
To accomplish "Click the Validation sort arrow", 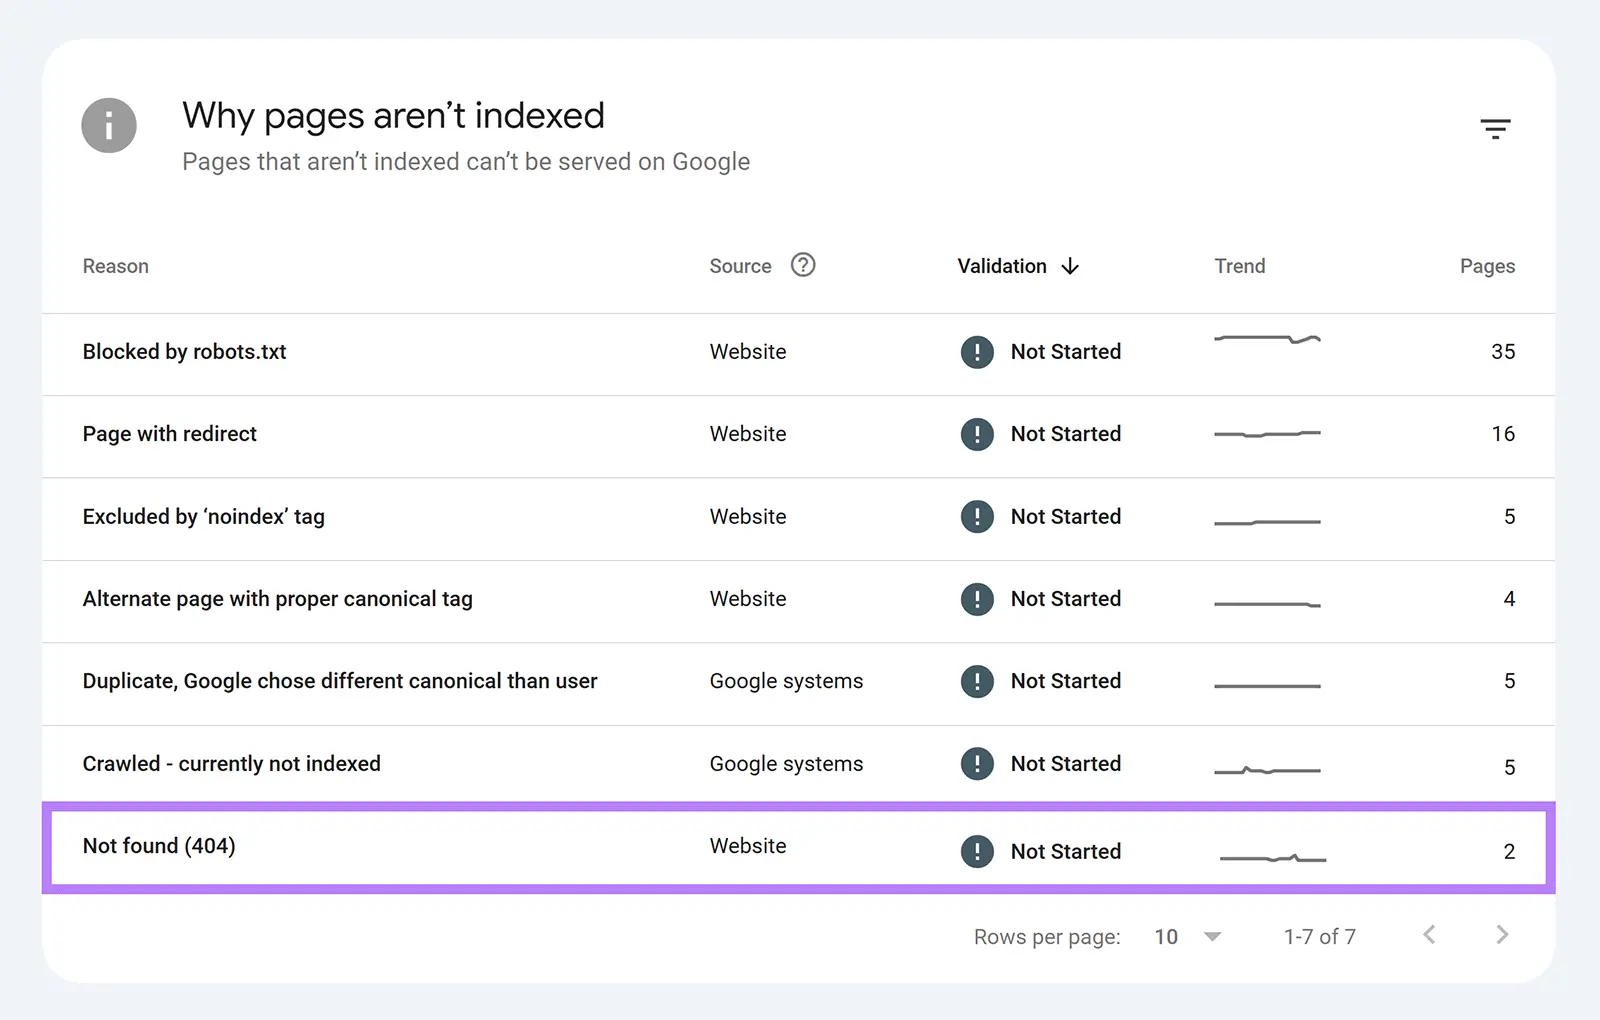I will pyautogui.click(x=1070, y=266).
